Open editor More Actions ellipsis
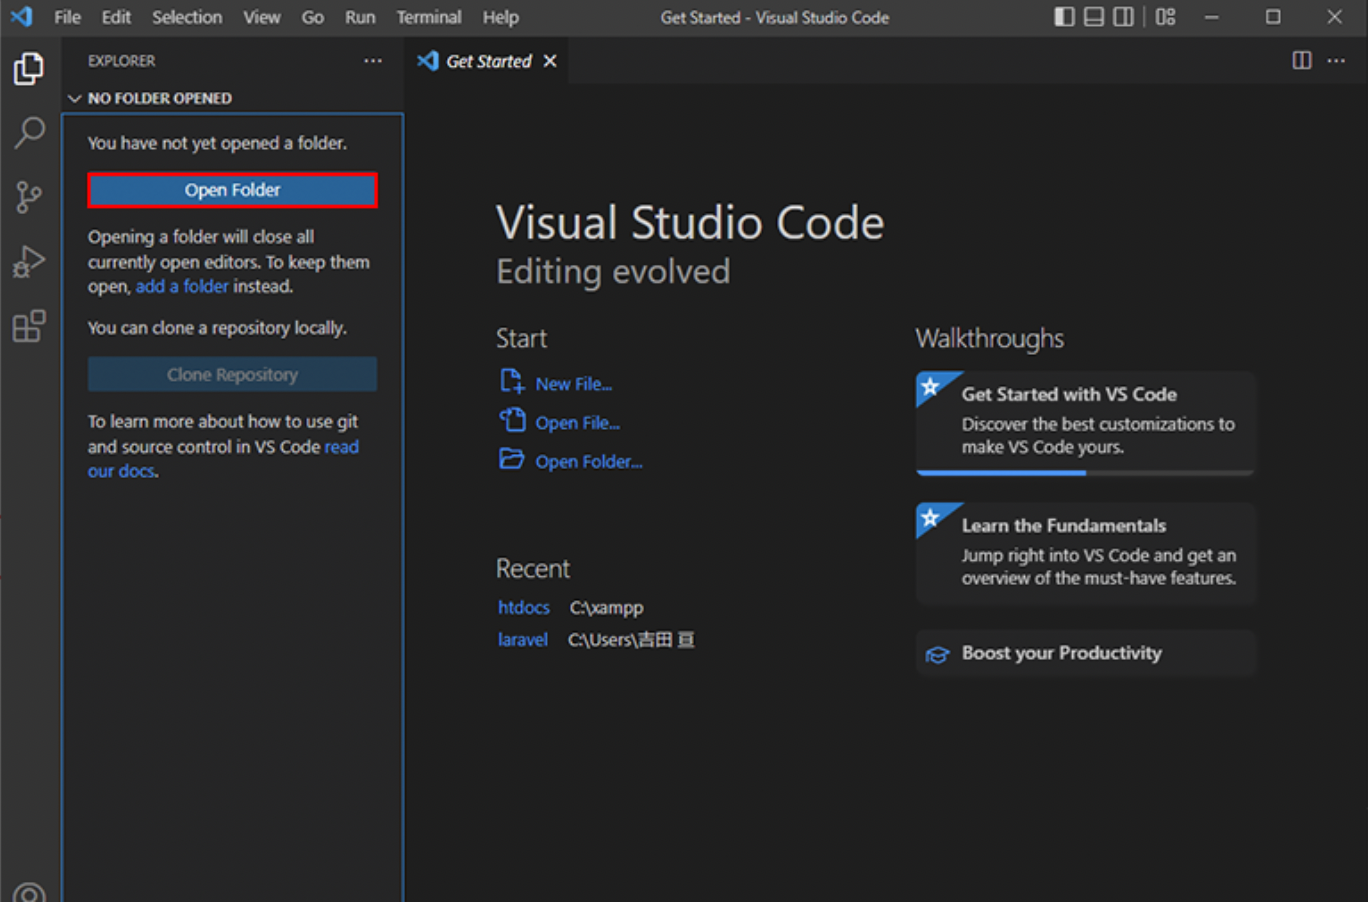The width and height of the screenshot is (1368, 902). point(1336,61)
